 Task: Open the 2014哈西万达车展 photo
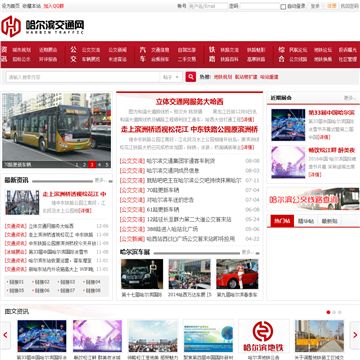click(x=189, y=274)
